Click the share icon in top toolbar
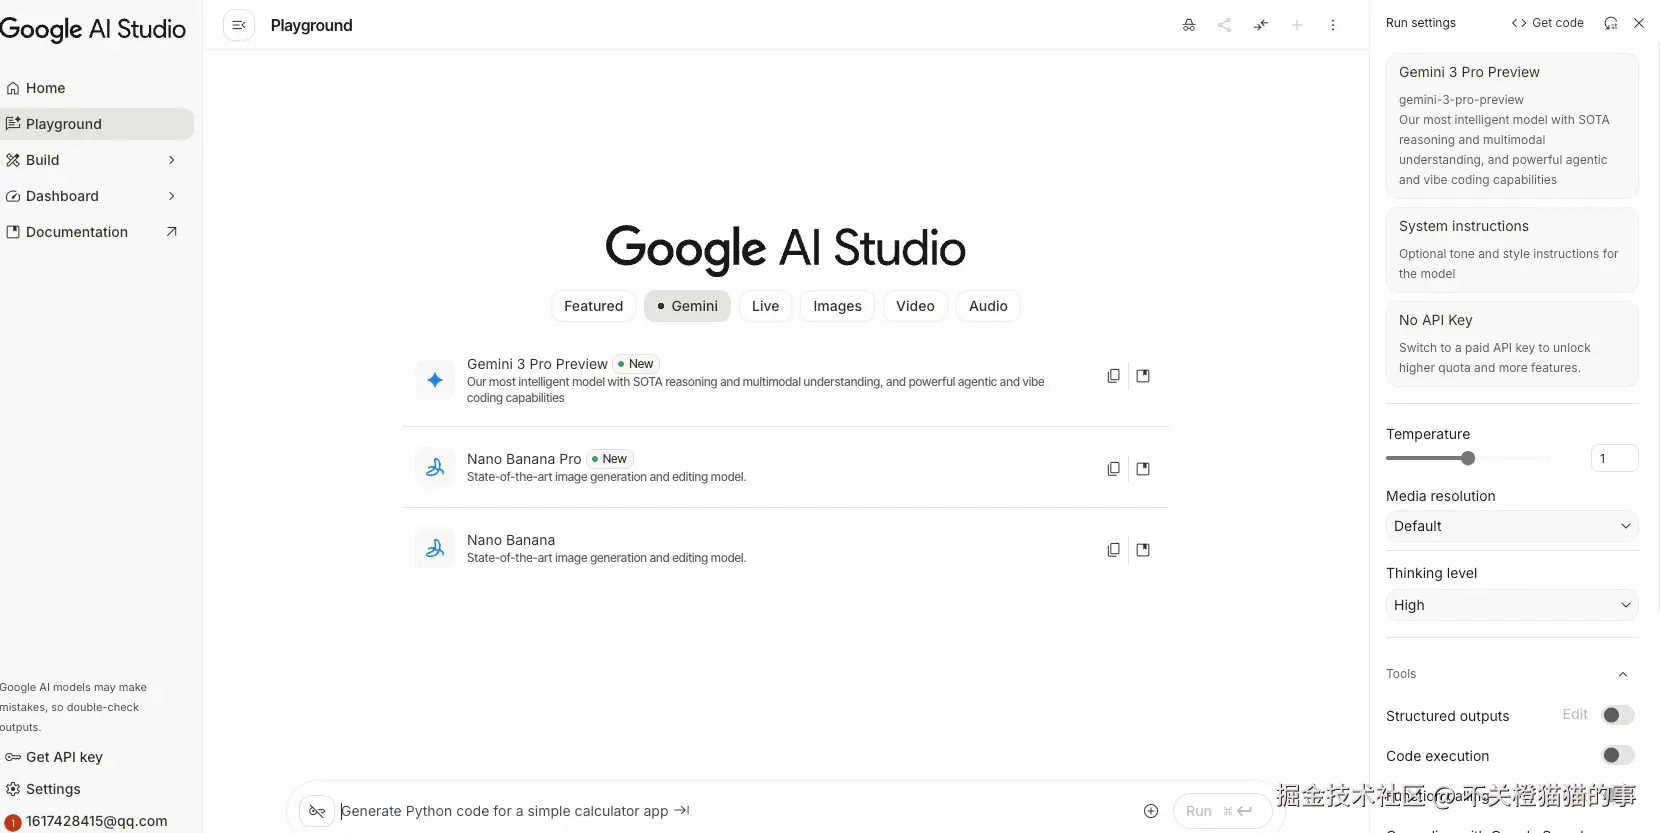 (1224, 25)
